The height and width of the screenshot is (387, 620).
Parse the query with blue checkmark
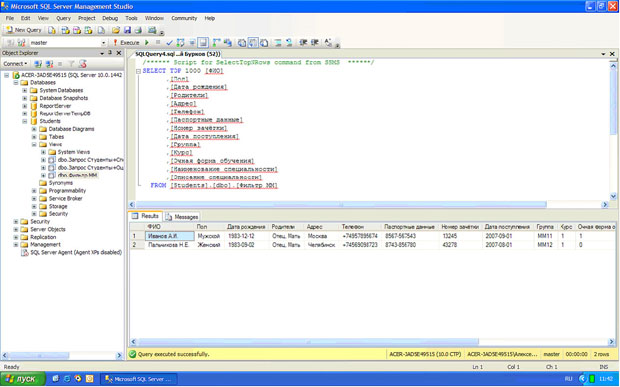169,43
